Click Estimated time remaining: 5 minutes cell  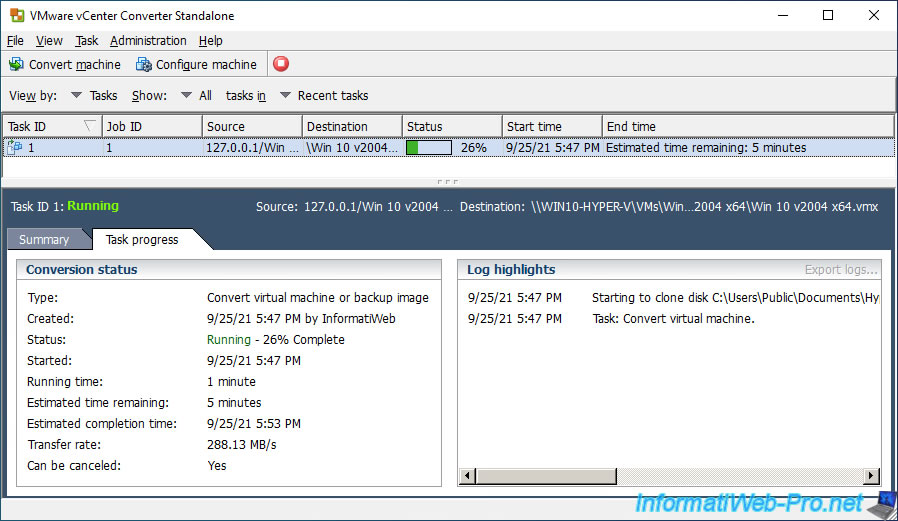click(706, 148)
